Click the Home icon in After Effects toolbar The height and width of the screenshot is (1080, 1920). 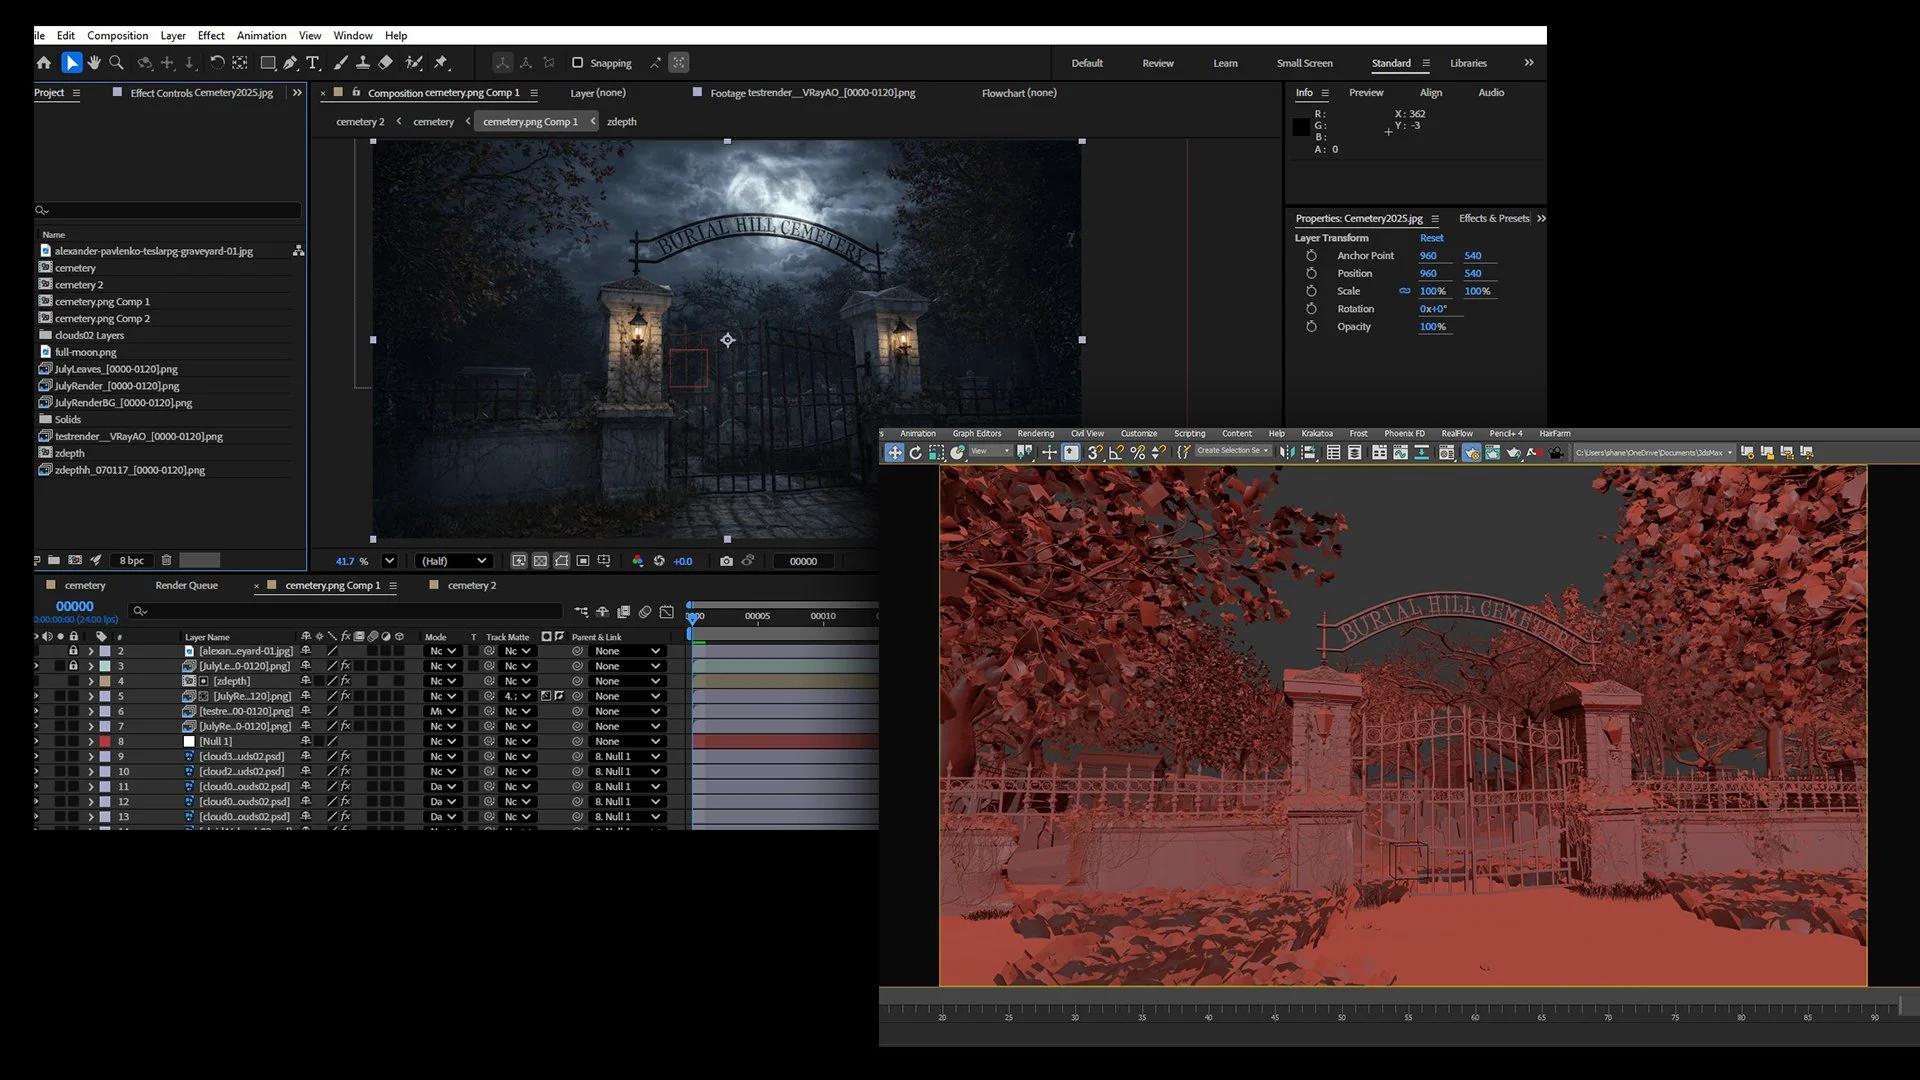coord(43,62)
